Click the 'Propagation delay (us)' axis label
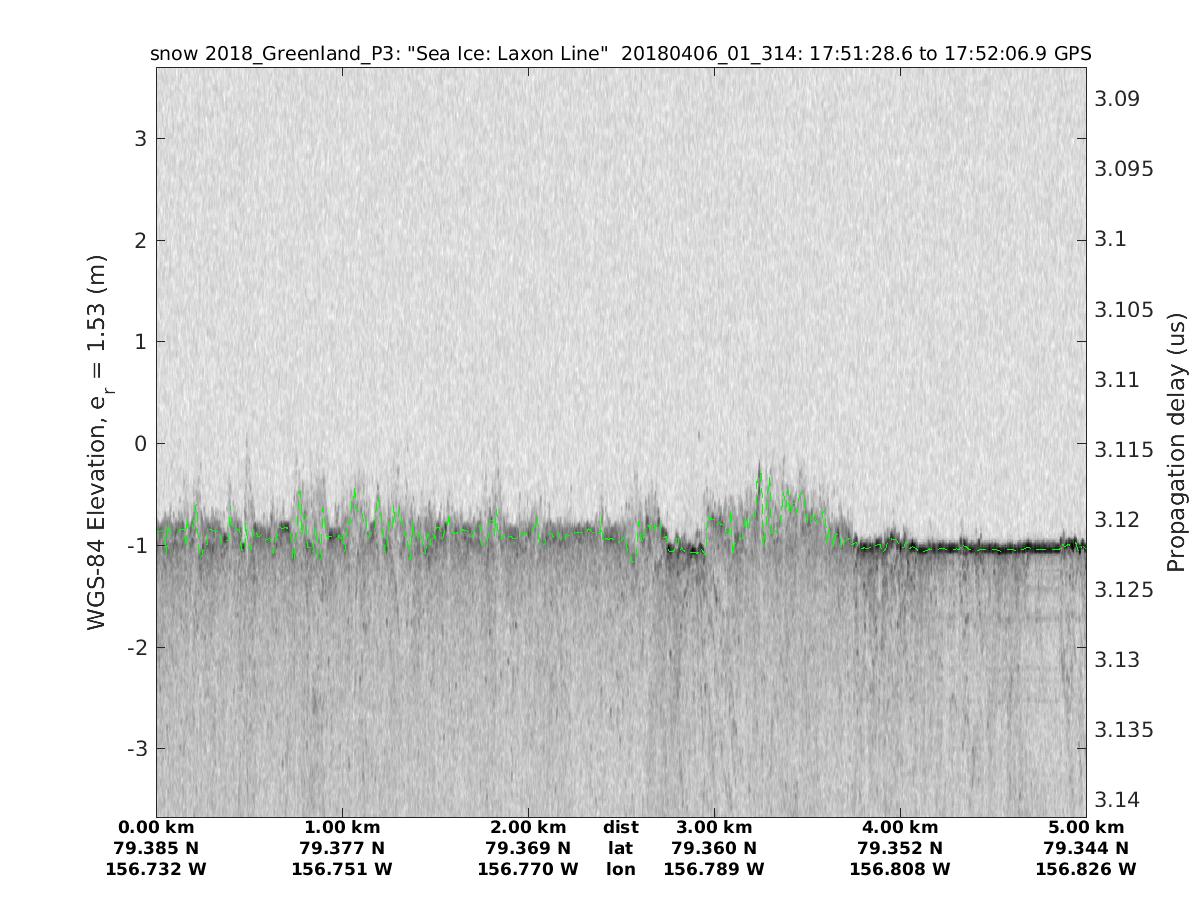The width and height of the screenshot is (1200, 900). [x=1176, y=442]
